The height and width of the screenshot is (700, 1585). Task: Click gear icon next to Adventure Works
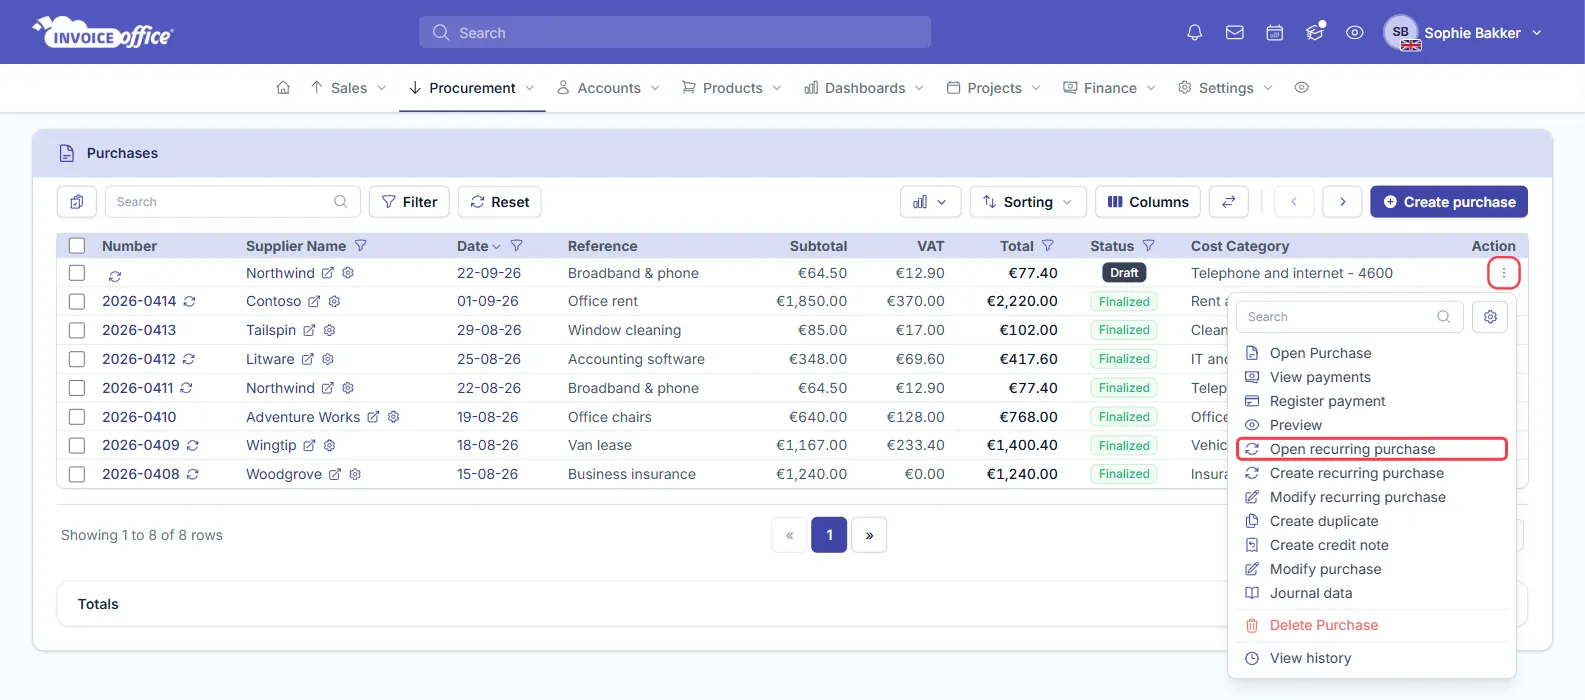(x=394, y=417)
